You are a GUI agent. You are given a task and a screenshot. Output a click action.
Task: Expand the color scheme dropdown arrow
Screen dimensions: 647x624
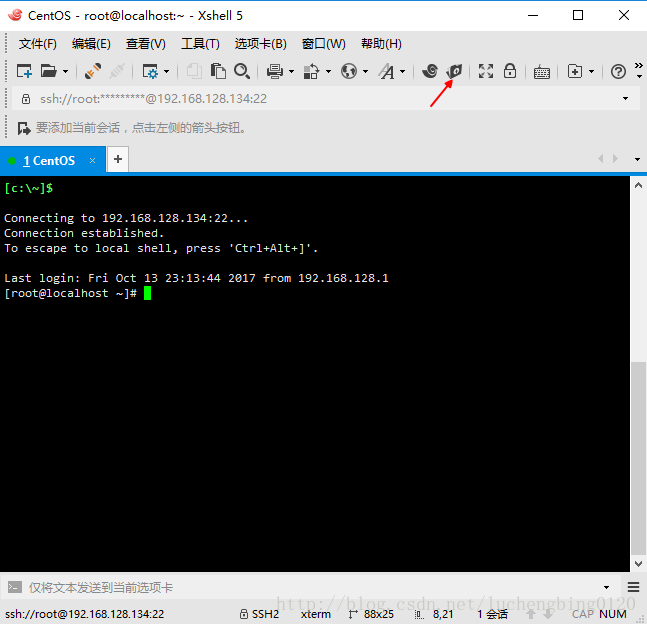328,72
